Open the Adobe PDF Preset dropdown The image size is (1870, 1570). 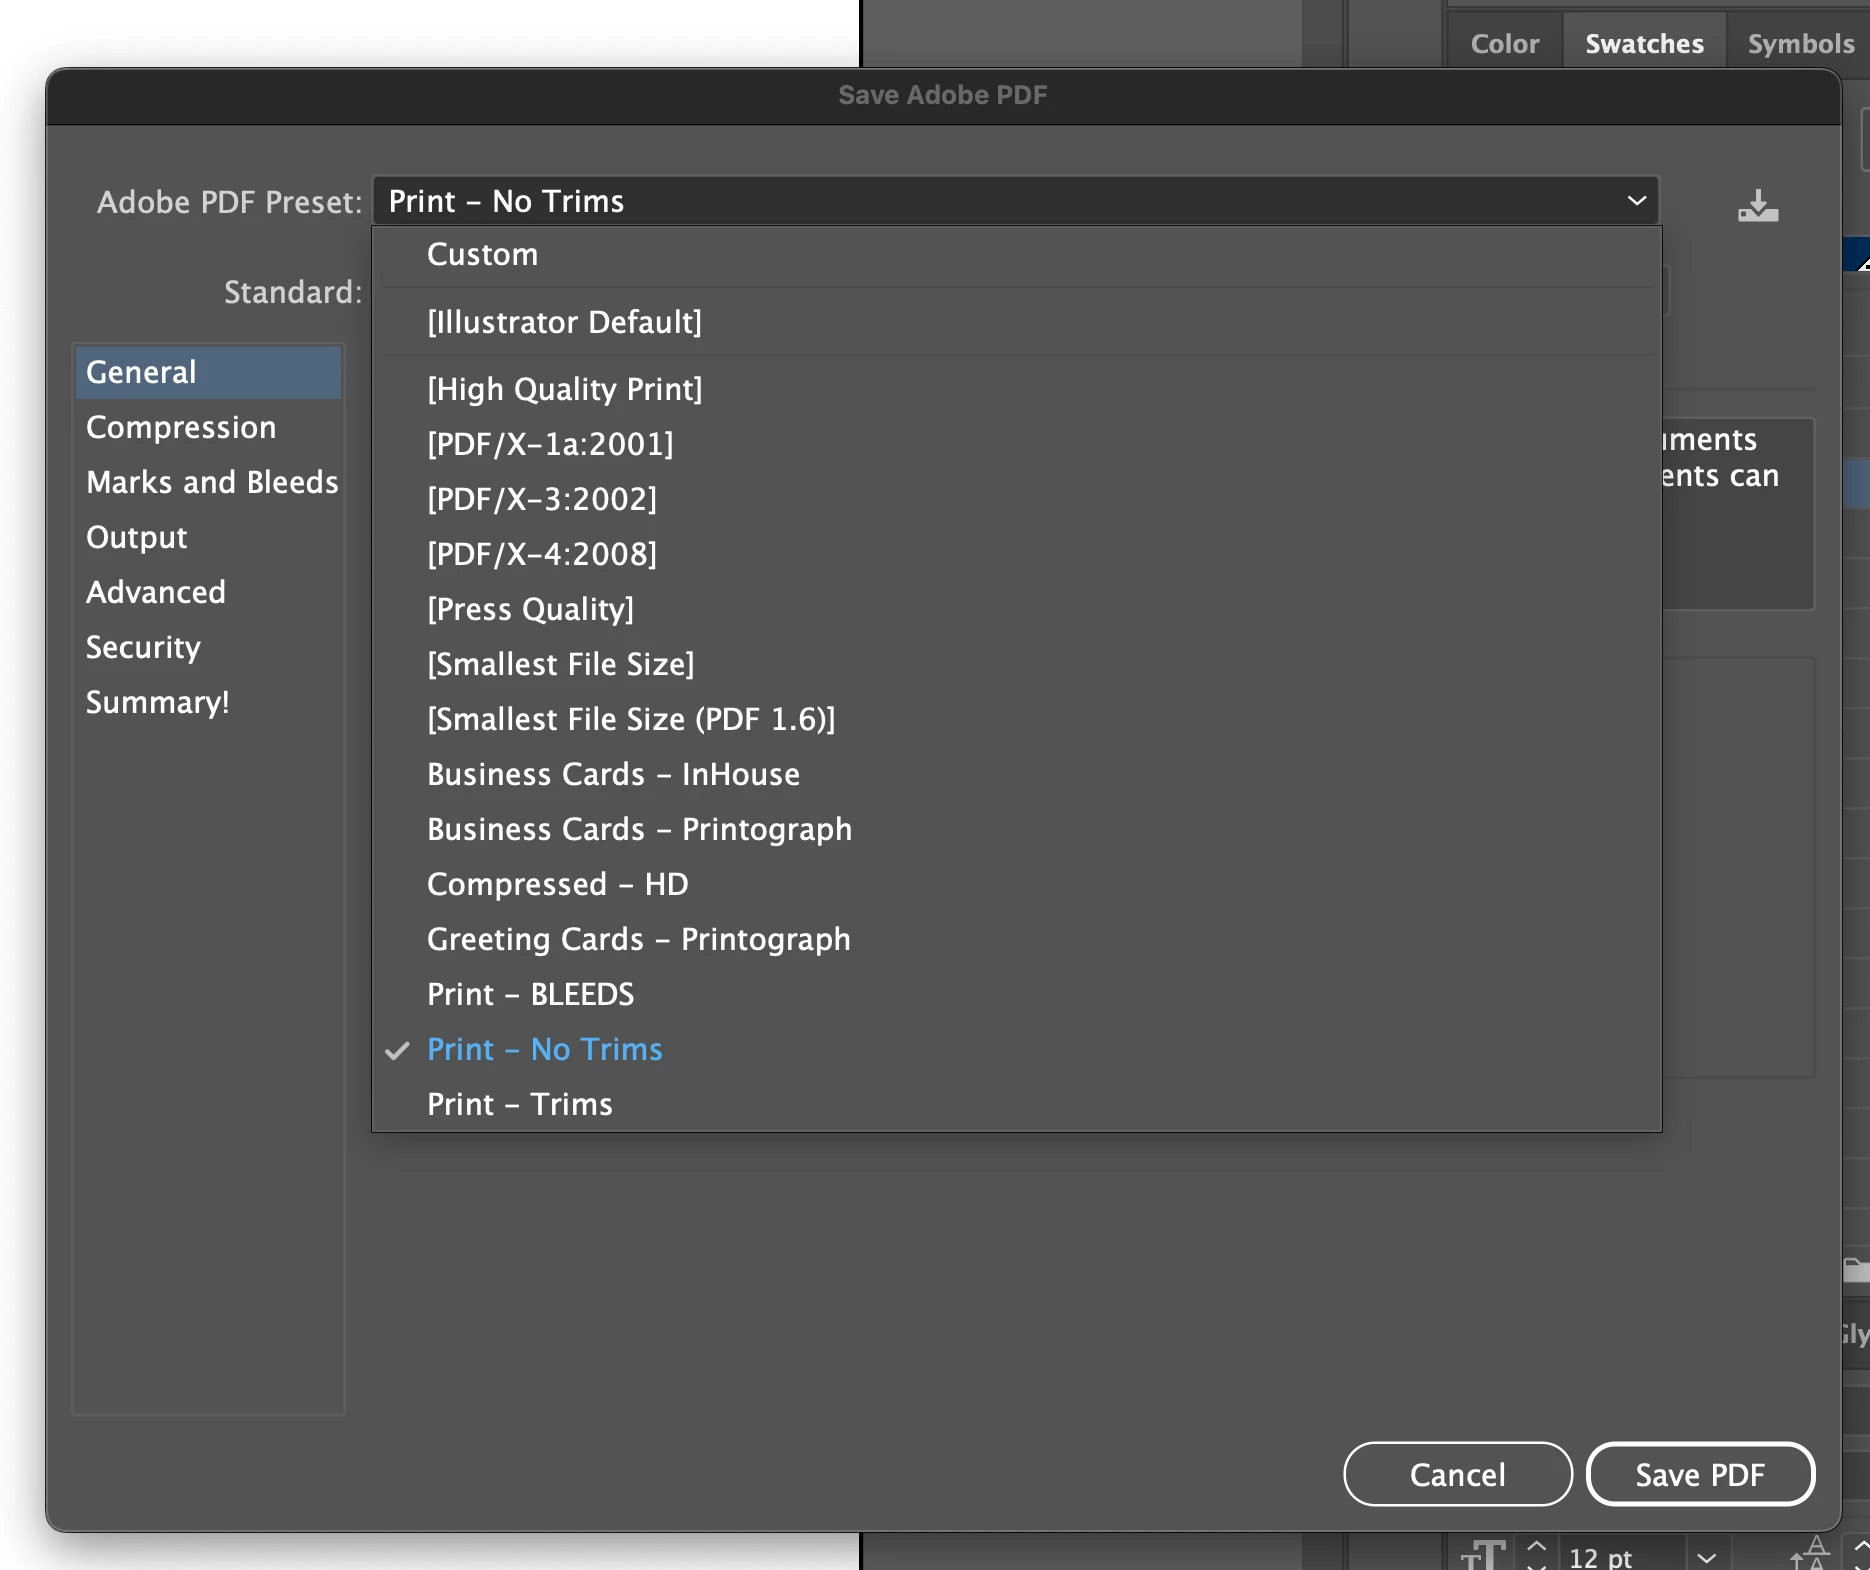coord(1015,201)
